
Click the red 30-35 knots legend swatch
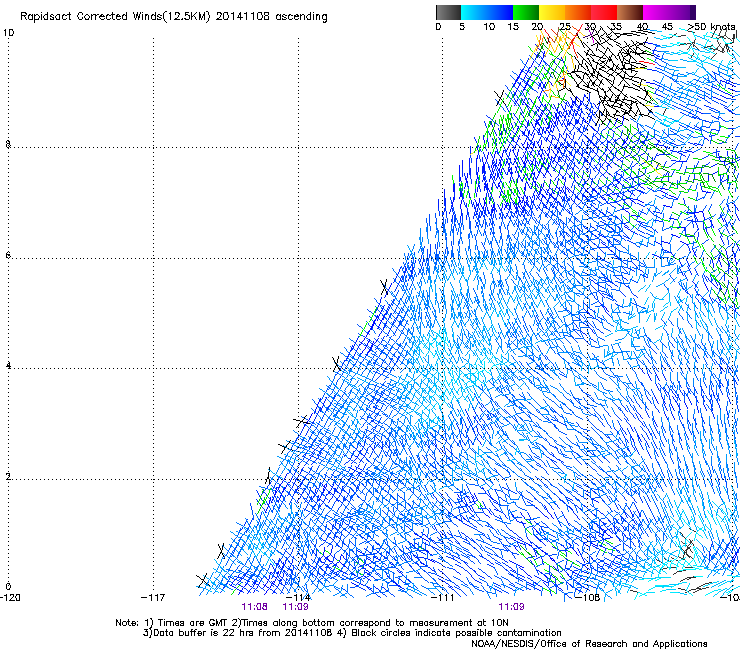pyautogui.click(x=604, y=12)
